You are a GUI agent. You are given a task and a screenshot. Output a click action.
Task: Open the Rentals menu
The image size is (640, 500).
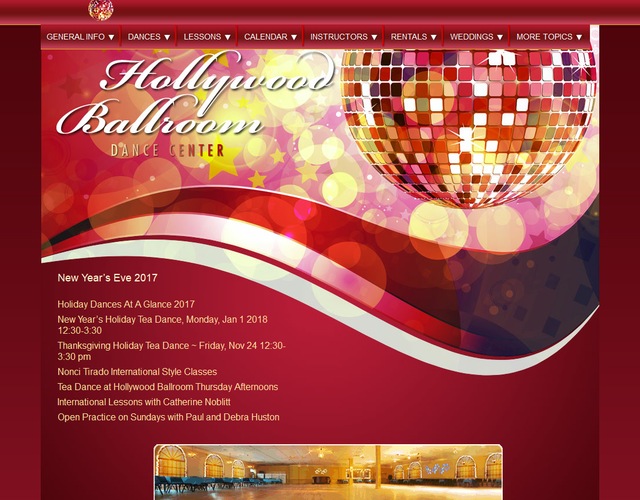413,37
